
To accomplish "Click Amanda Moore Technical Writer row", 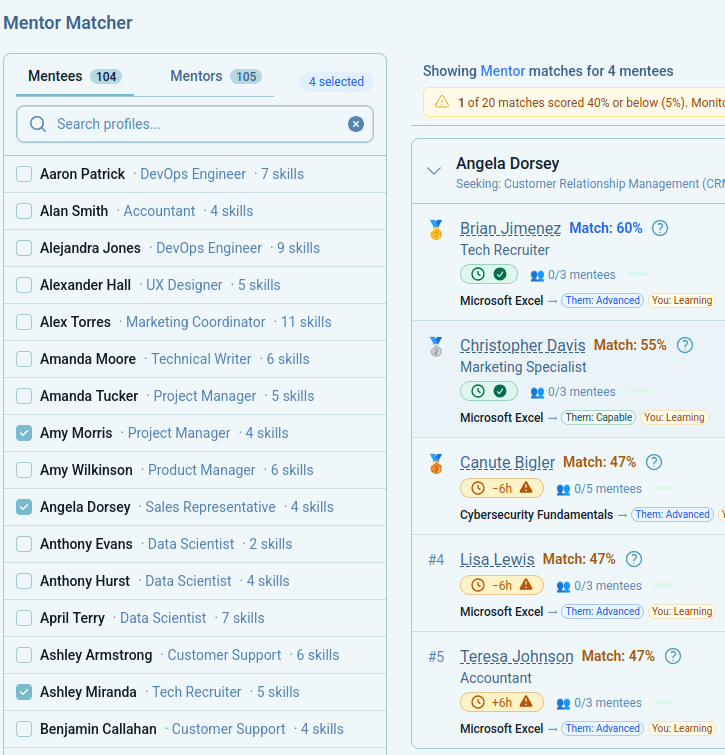I will tap(195, 359).
